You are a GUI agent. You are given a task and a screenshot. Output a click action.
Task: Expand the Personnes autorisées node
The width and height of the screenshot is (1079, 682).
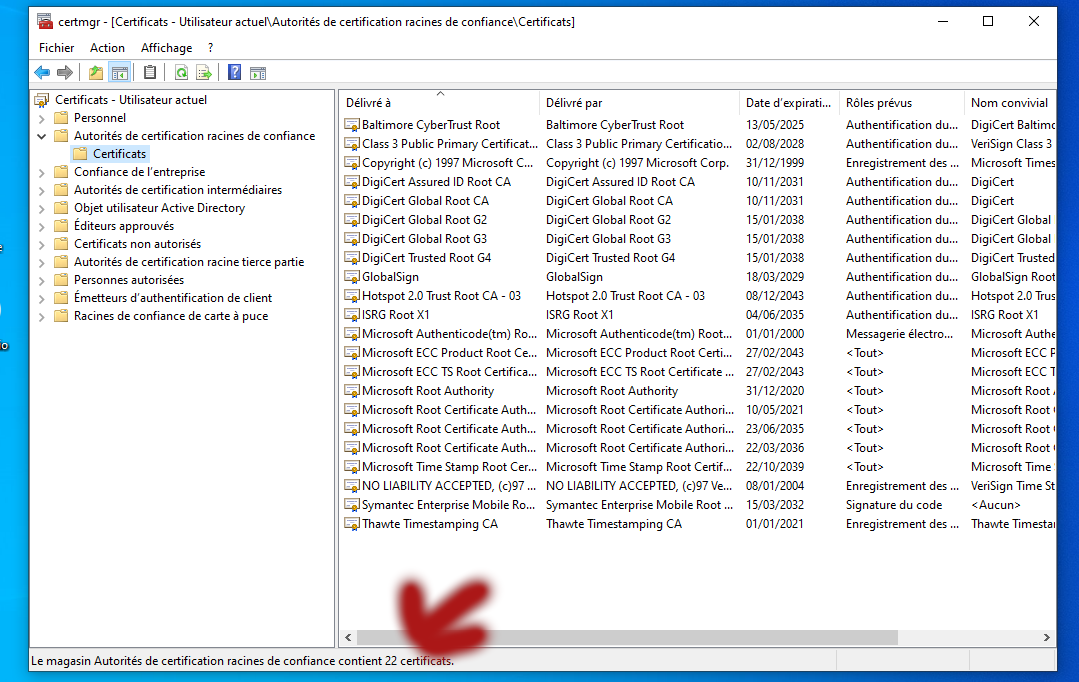pos(42,280)
